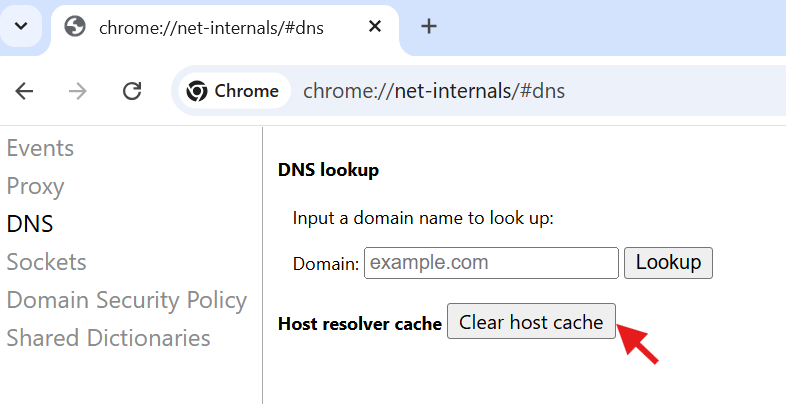This screenshot has height=404, width=786.
Task: Click the Clear host cache button
Action: [x=531, y=322]
